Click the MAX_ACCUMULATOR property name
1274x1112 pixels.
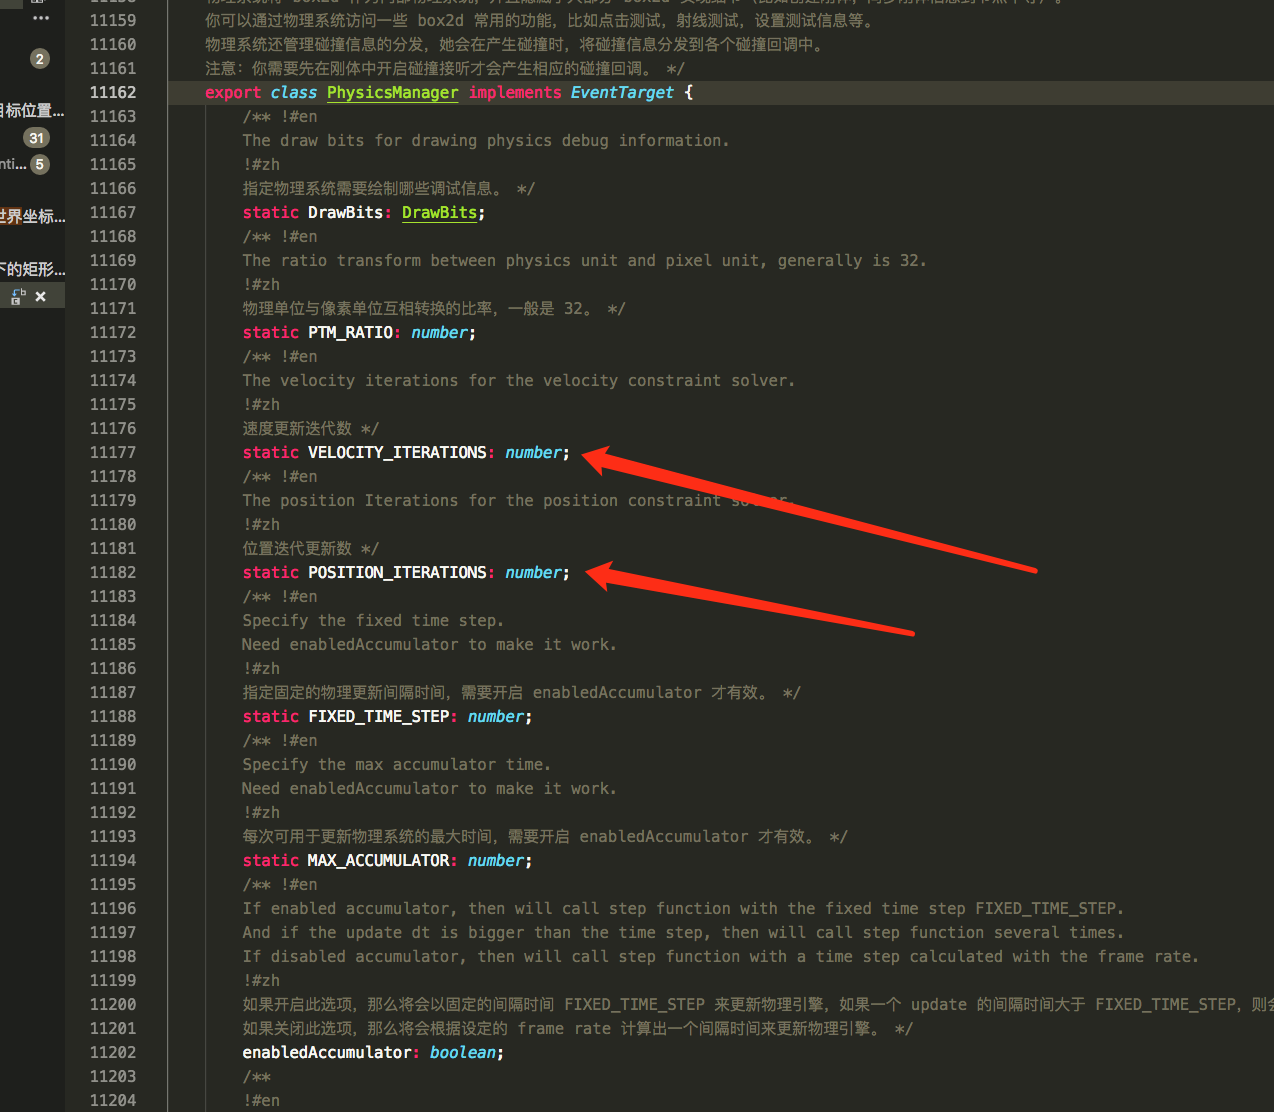[378, 860]
